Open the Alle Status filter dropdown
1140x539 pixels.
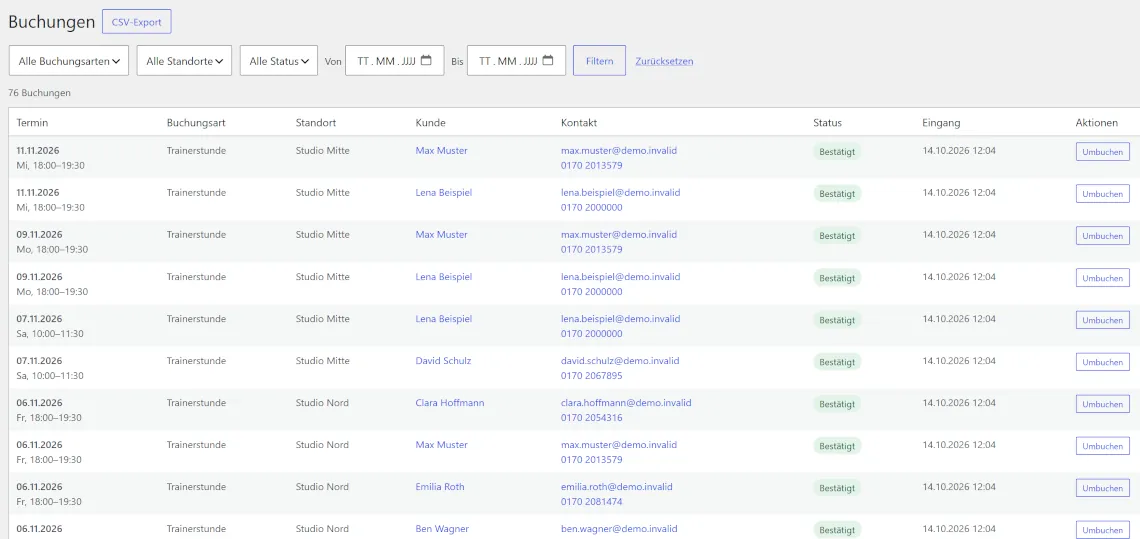279,61
